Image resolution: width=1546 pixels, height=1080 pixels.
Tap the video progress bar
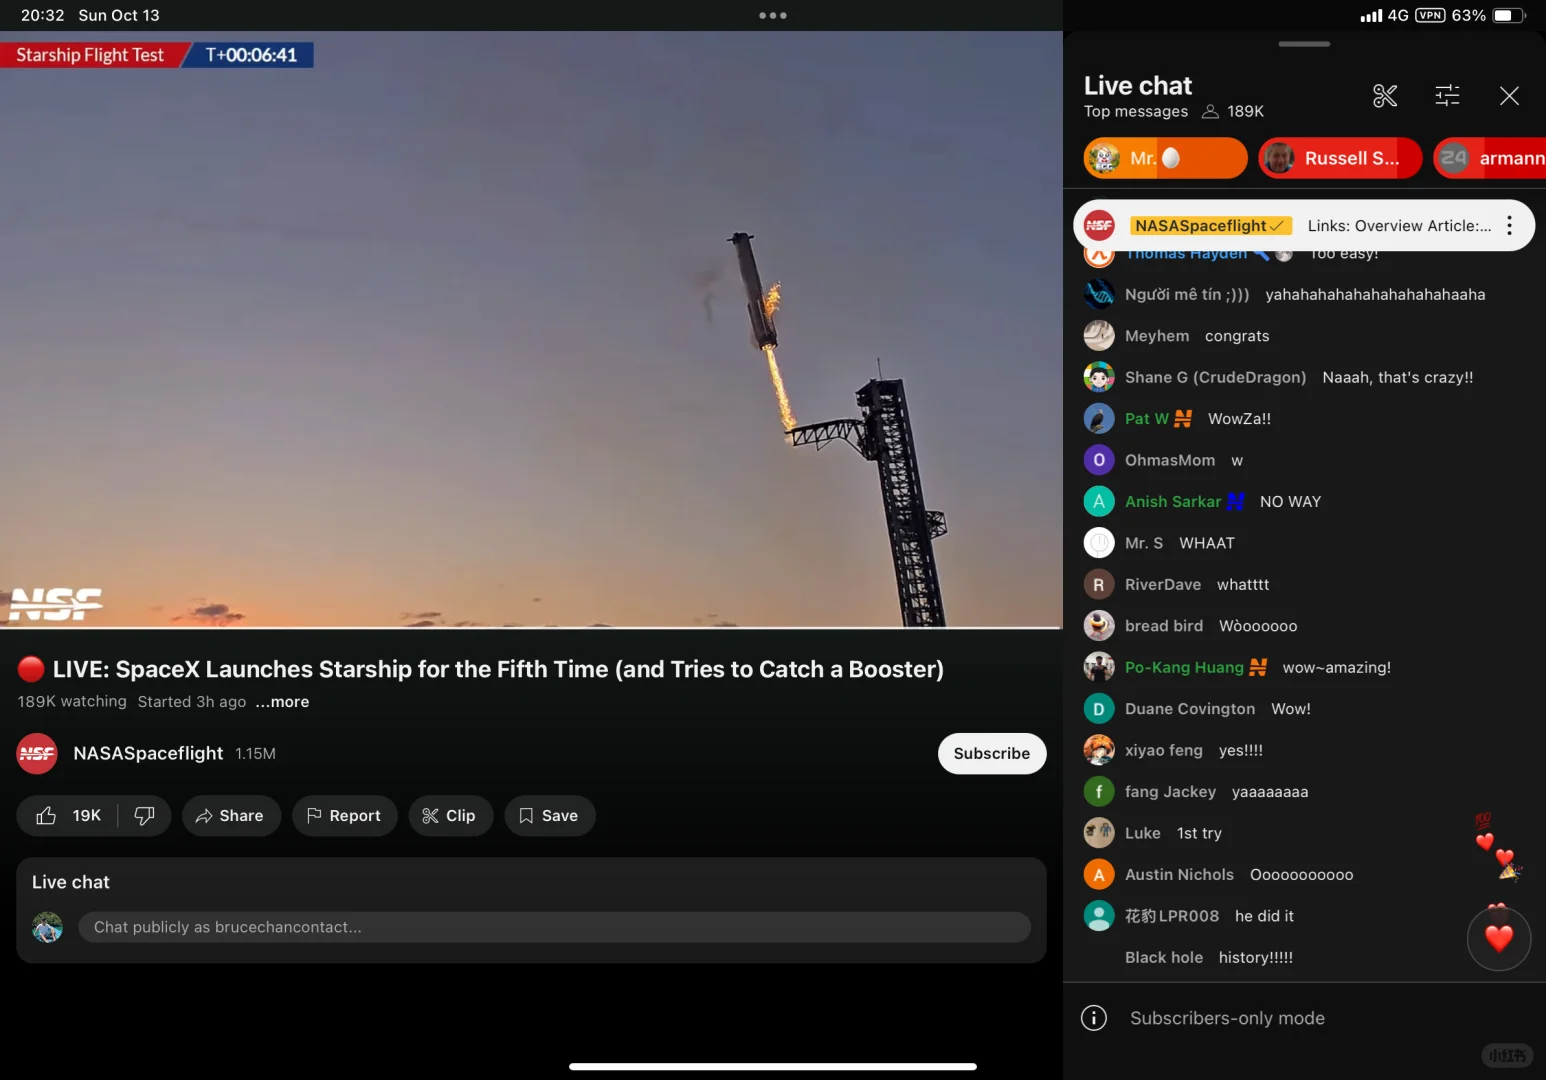point(531,628)
